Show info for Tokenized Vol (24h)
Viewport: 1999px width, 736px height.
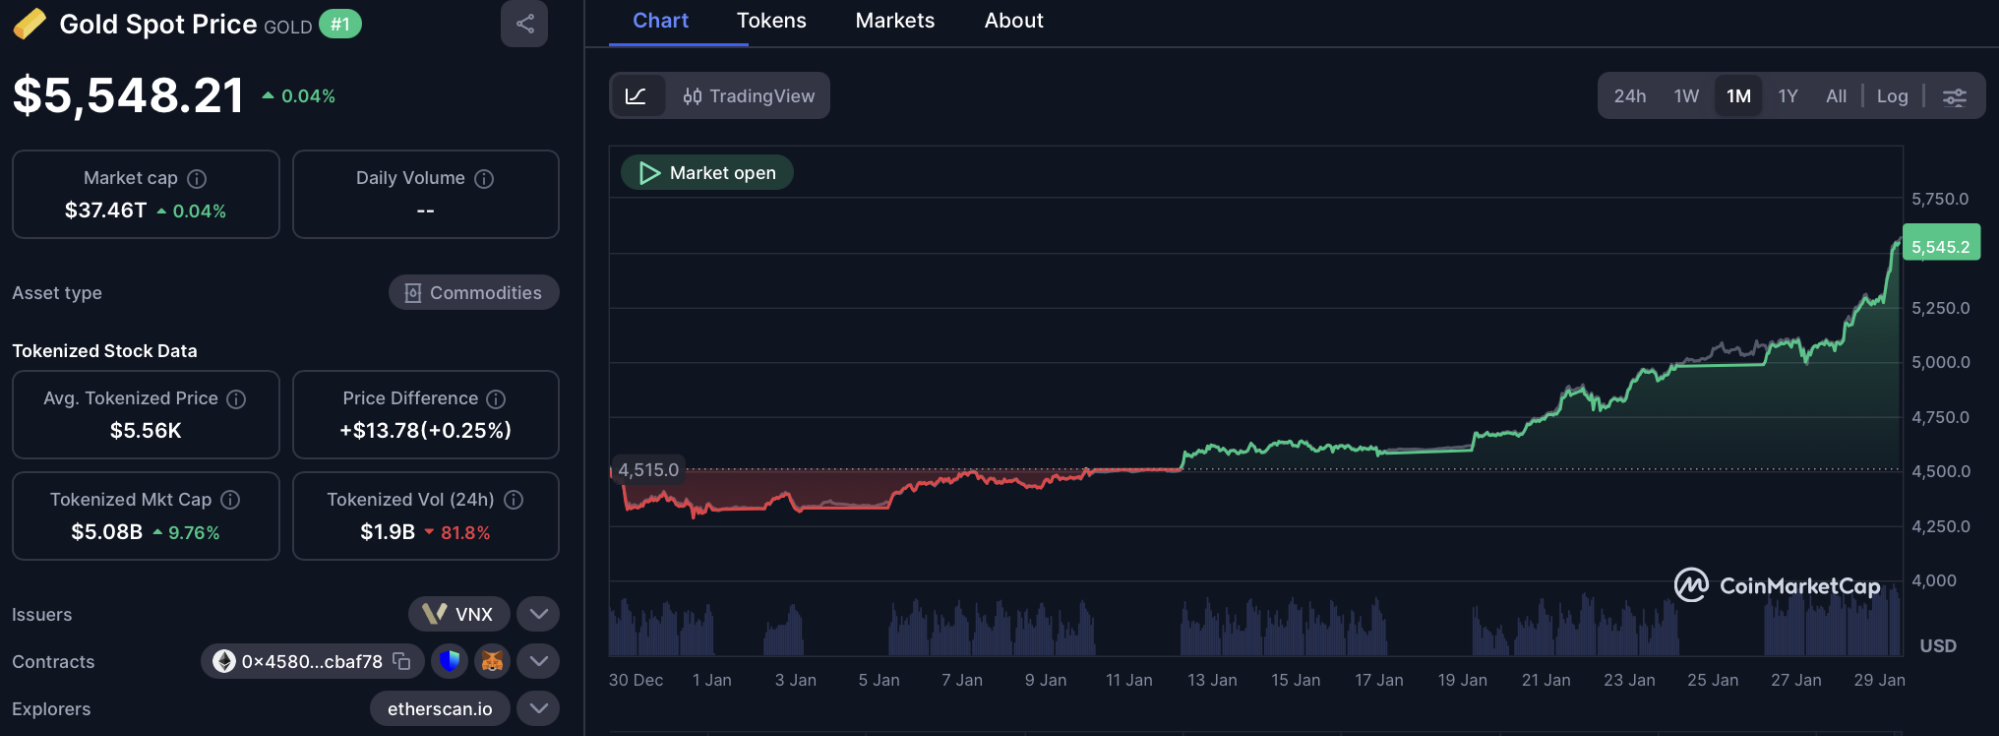click(x=514, y=500)
